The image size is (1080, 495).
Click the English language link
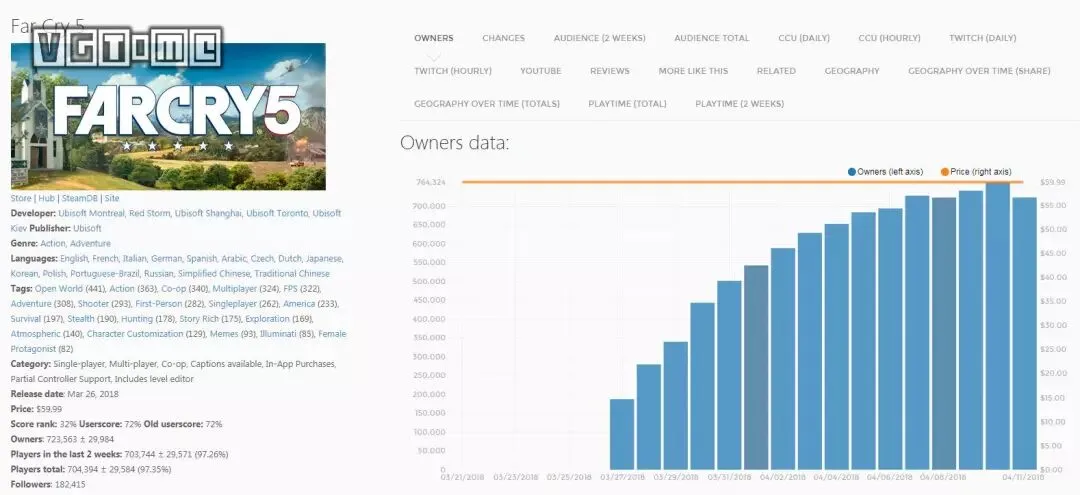[x=74, y=259]
